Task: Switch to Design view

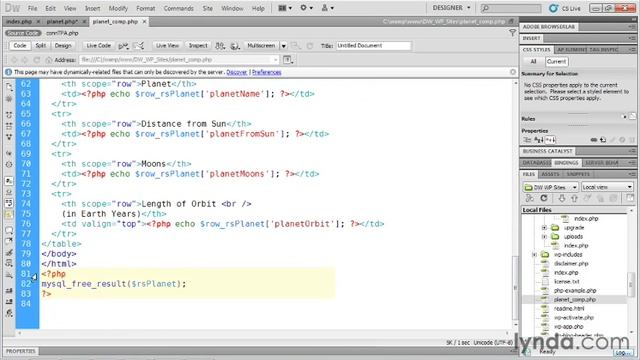Action: pyautogui.click(x=63, y=46)
